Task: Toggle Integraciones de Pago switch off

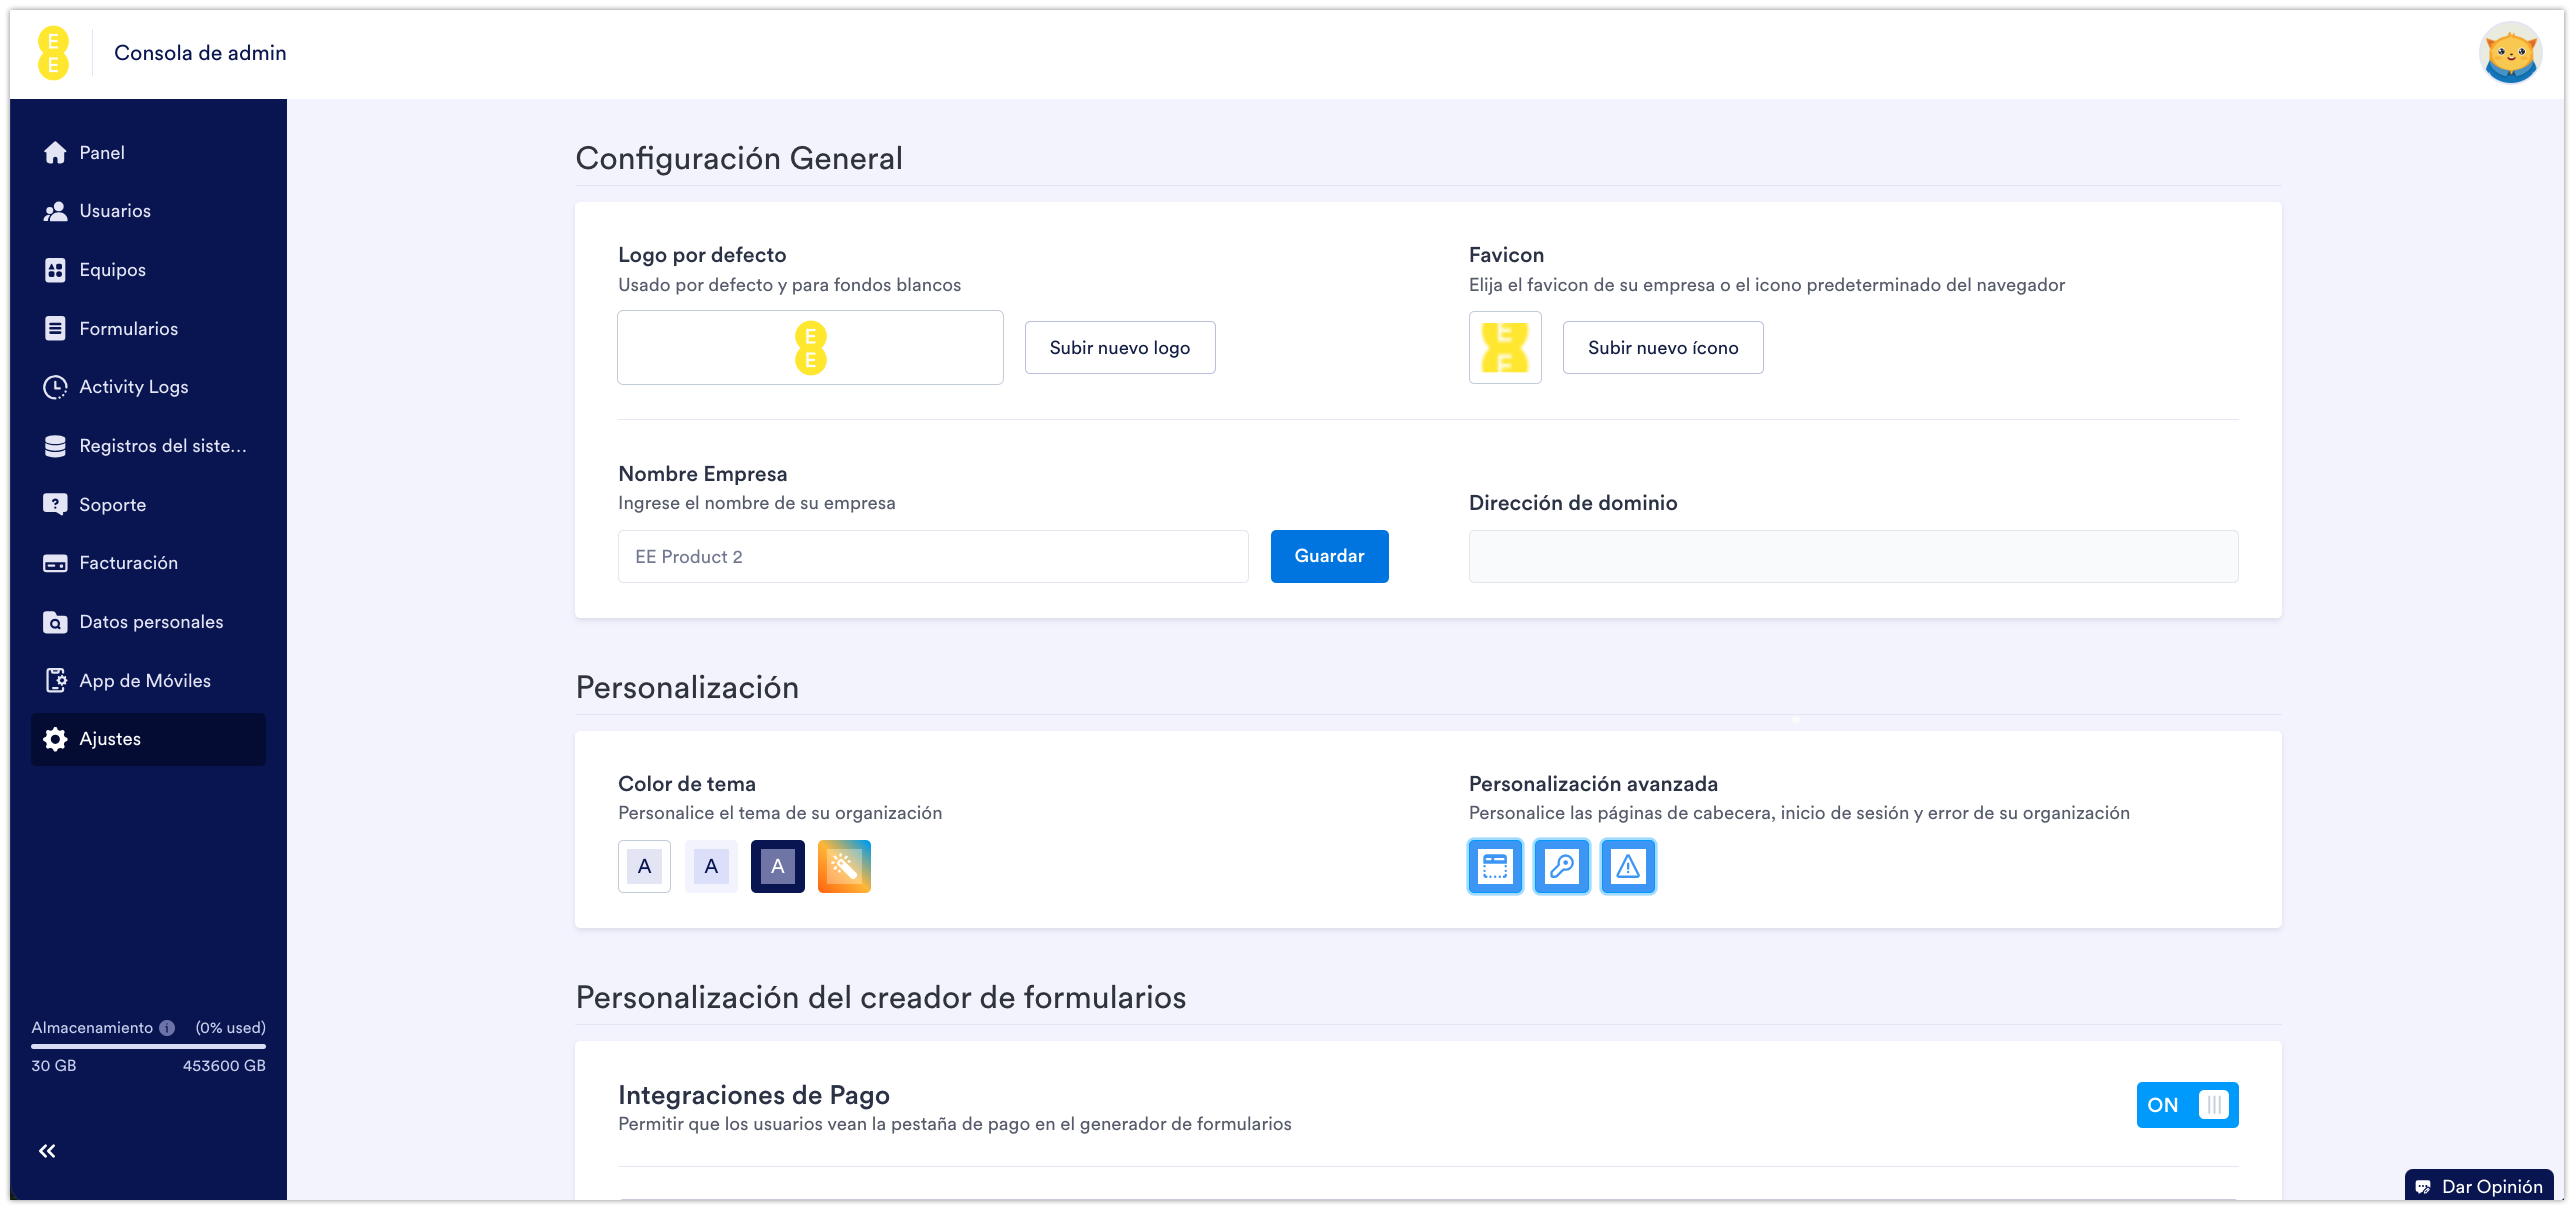Action: point(2187,1105)
